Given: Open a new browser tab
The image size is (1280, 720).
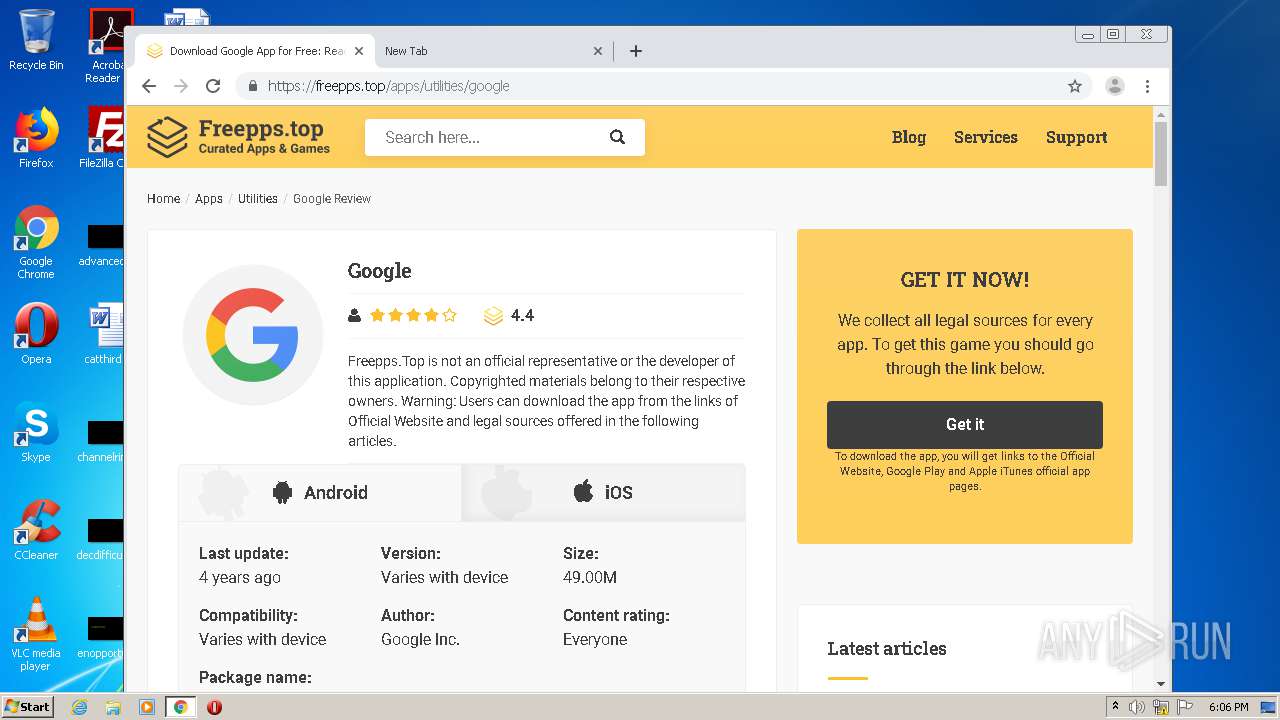Looking at the screenshot, I should (x=636, y=51).
